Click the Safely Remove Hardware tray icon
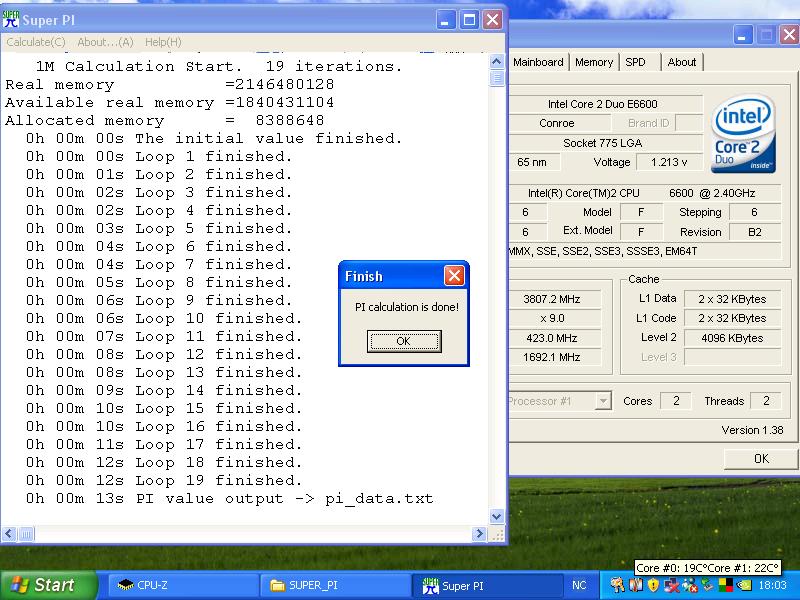This screenshot has height=600, width=800. [x=707, y=585]
